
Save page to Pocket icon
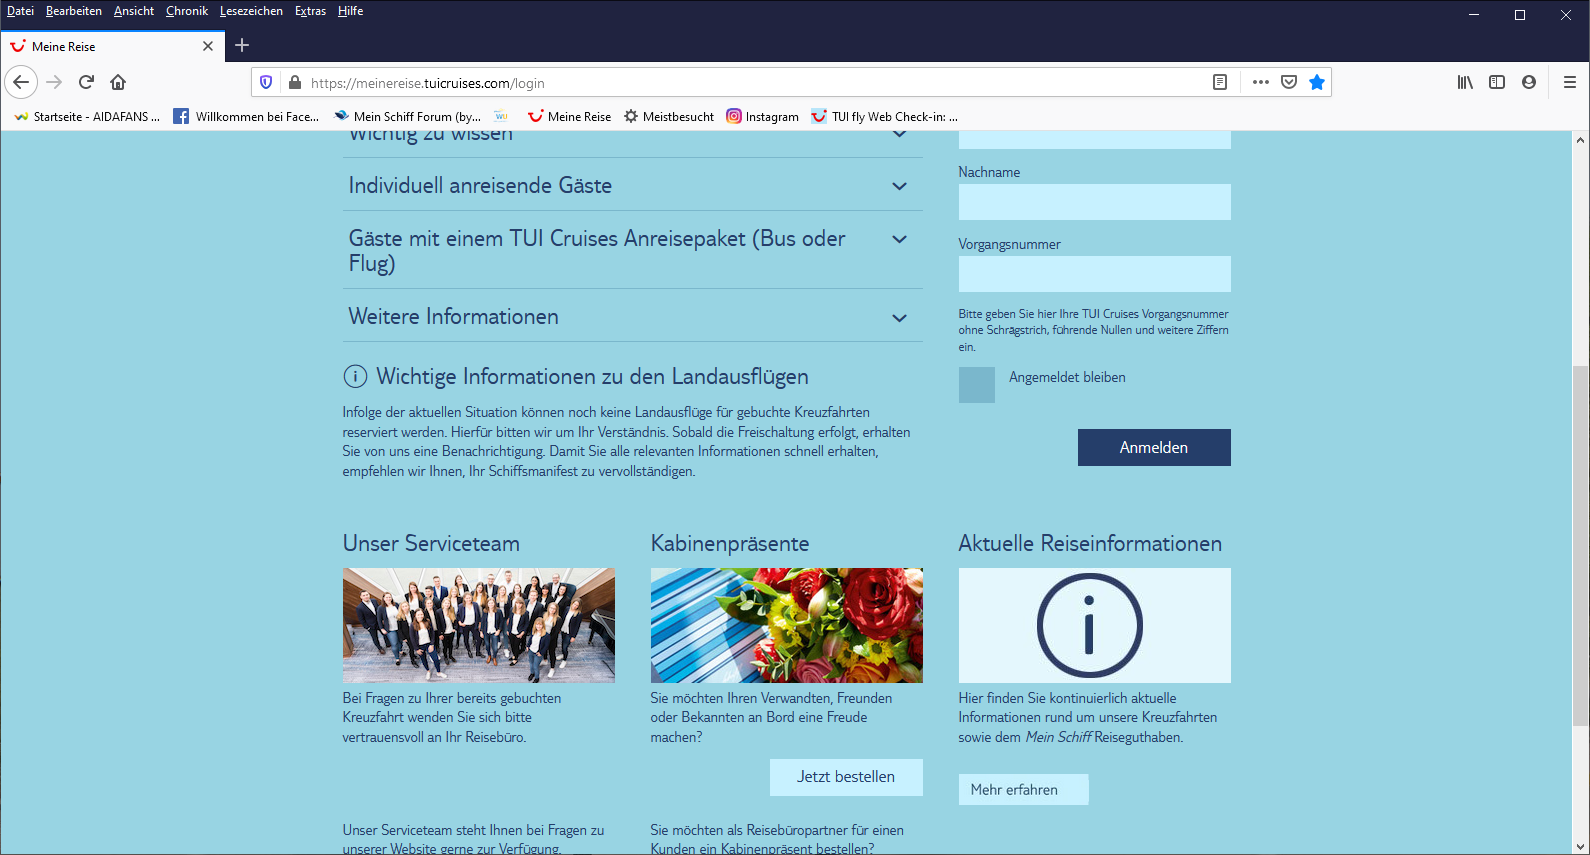1289,82
